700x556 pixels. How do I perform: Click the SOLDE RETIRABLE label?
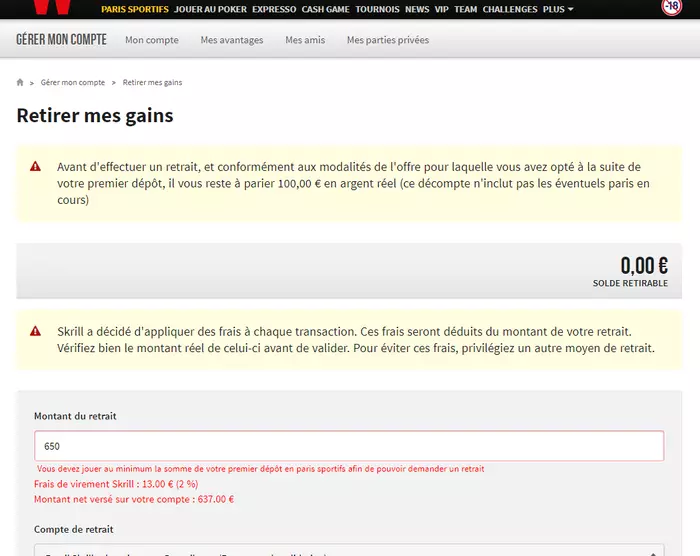click(x=630, y=283)
